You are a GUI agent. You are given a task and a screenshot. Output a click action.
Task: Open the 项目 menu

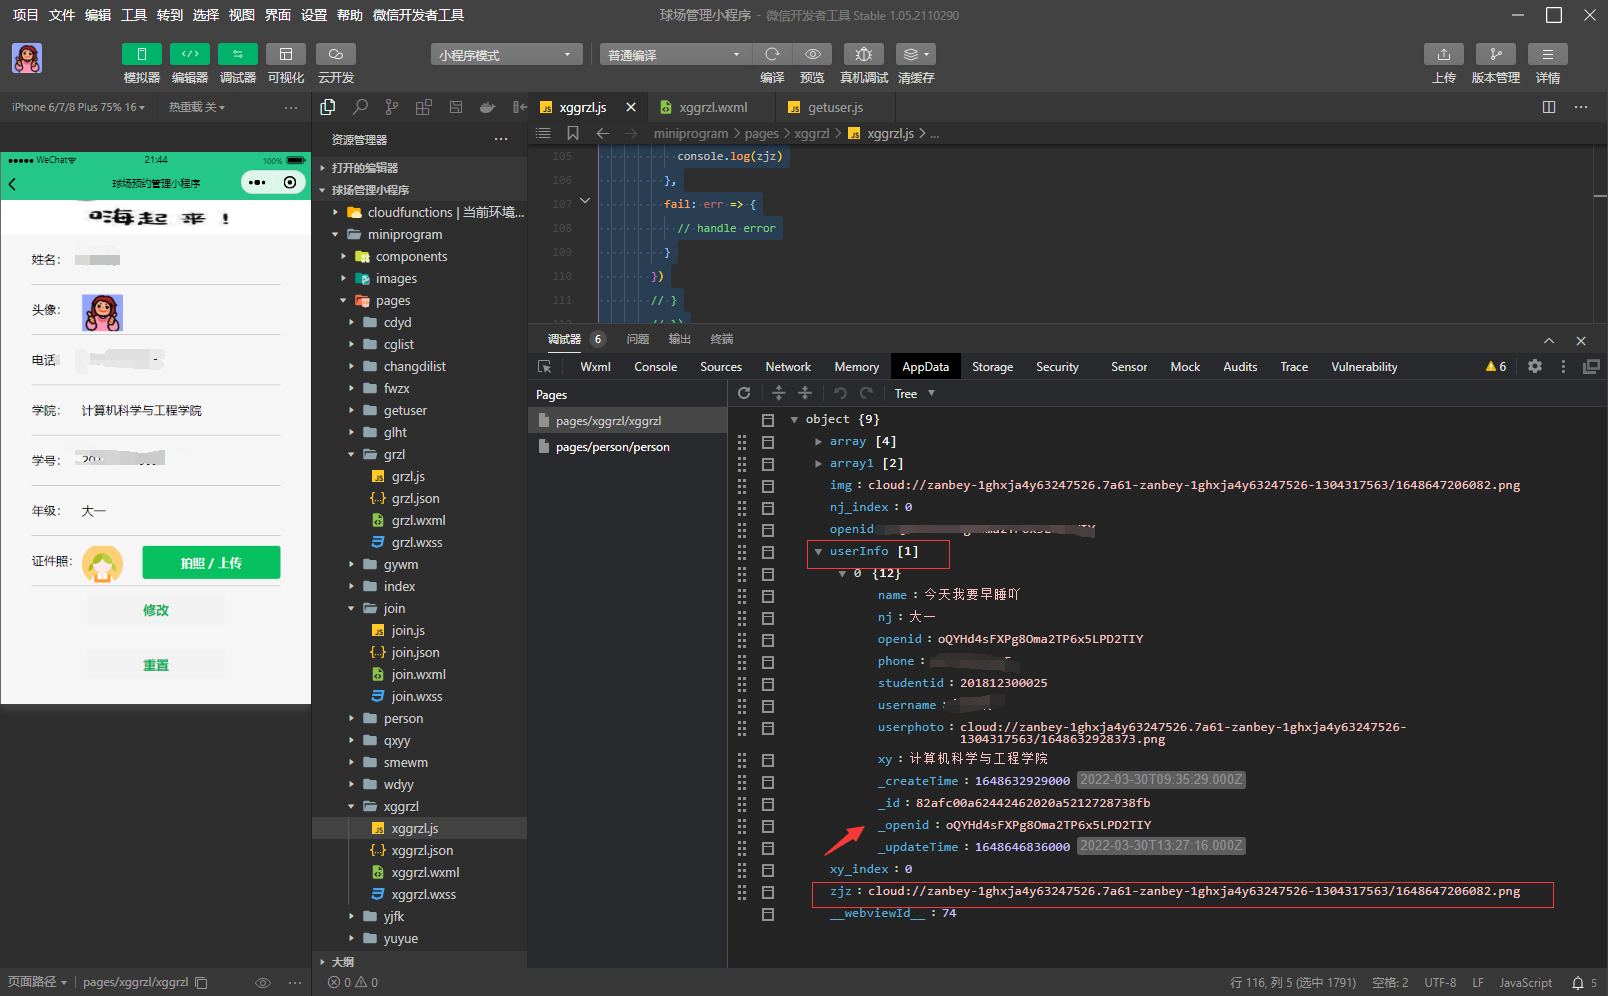point(25,15)
